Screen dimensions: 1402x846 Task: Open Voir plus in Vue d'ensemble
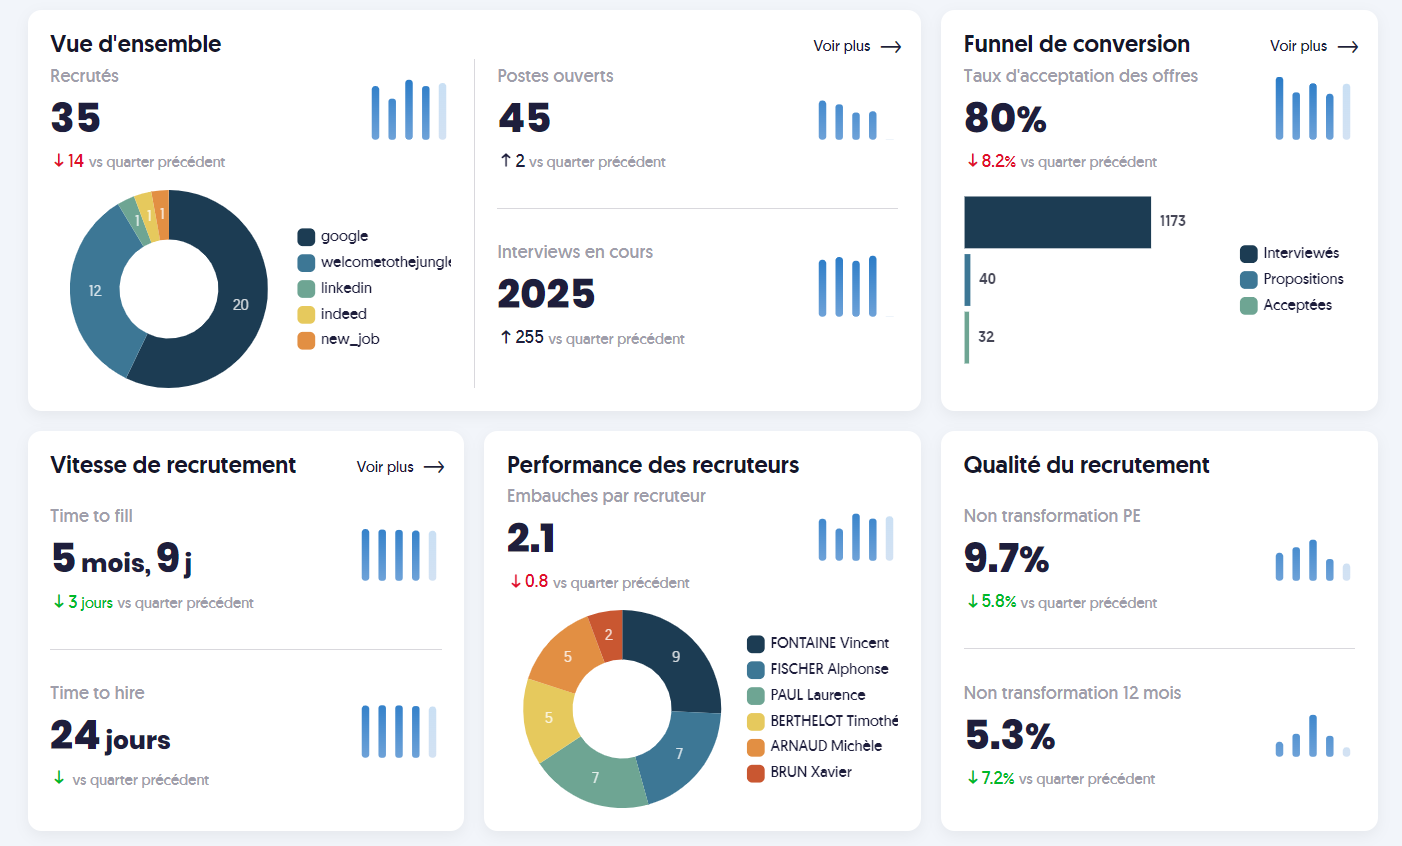coord(843,46)
